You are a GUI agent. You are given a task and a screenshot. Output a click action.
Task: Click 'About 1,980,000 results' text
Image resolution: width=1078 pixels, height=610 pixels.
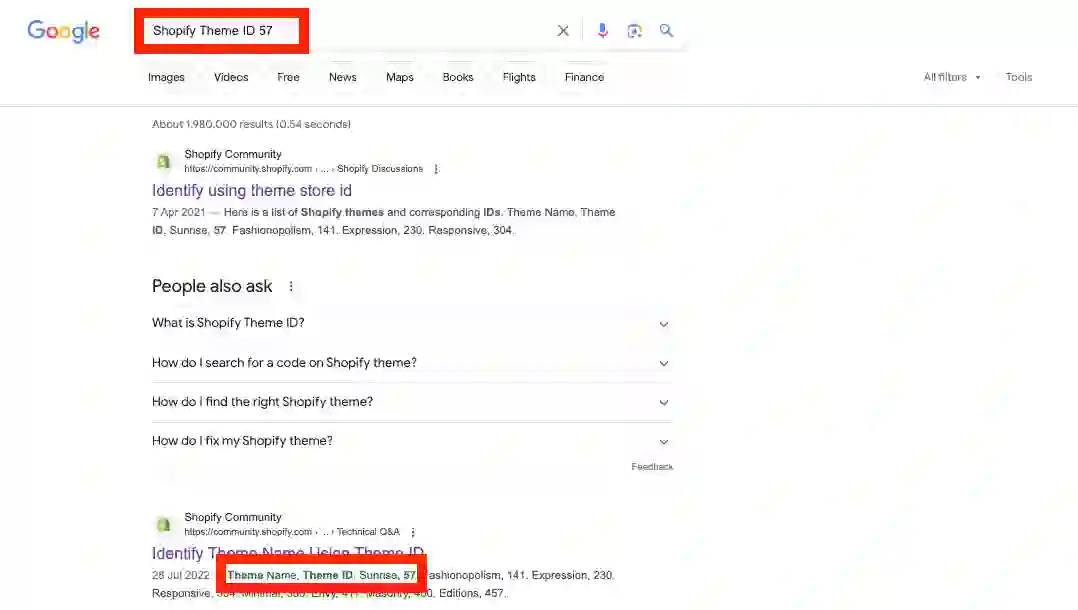point(252,124)
